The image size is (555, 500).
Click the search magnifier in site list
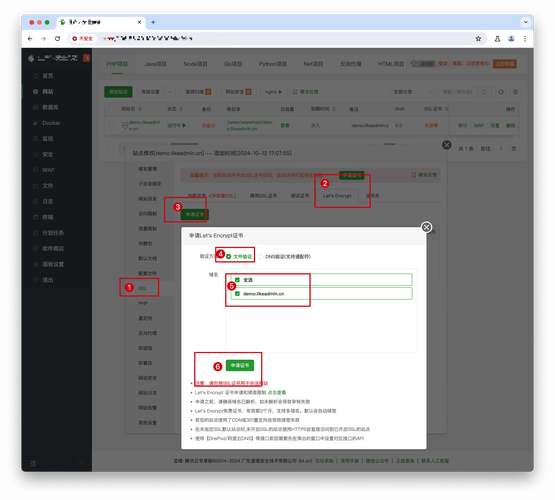tap(484, 92)
